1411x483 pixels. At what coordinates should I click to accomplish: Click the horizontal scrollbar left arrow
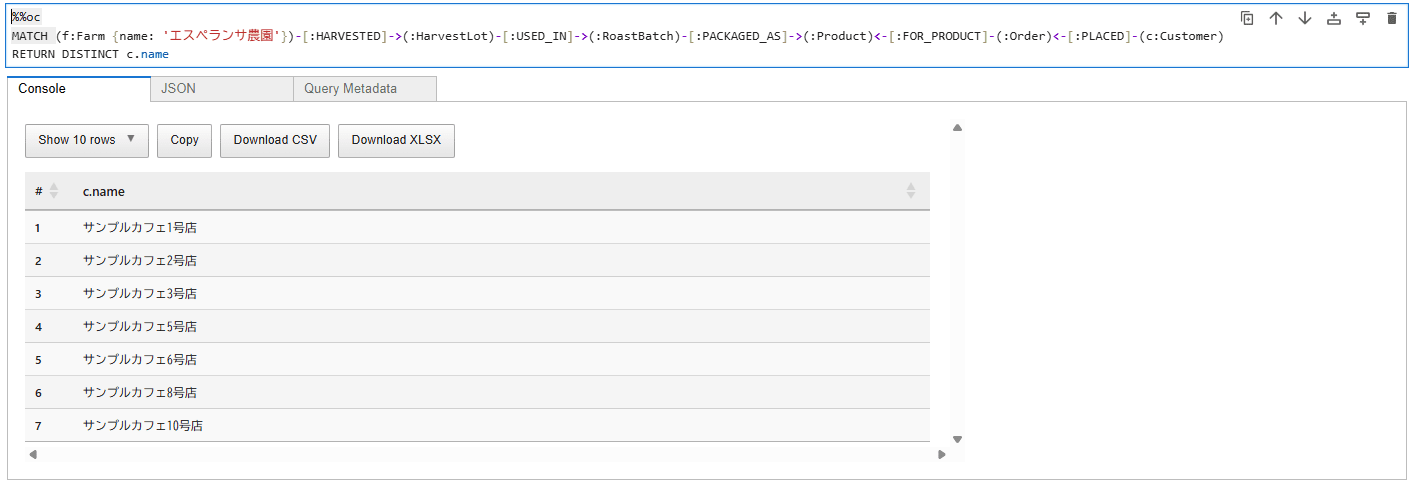[33, 455]
